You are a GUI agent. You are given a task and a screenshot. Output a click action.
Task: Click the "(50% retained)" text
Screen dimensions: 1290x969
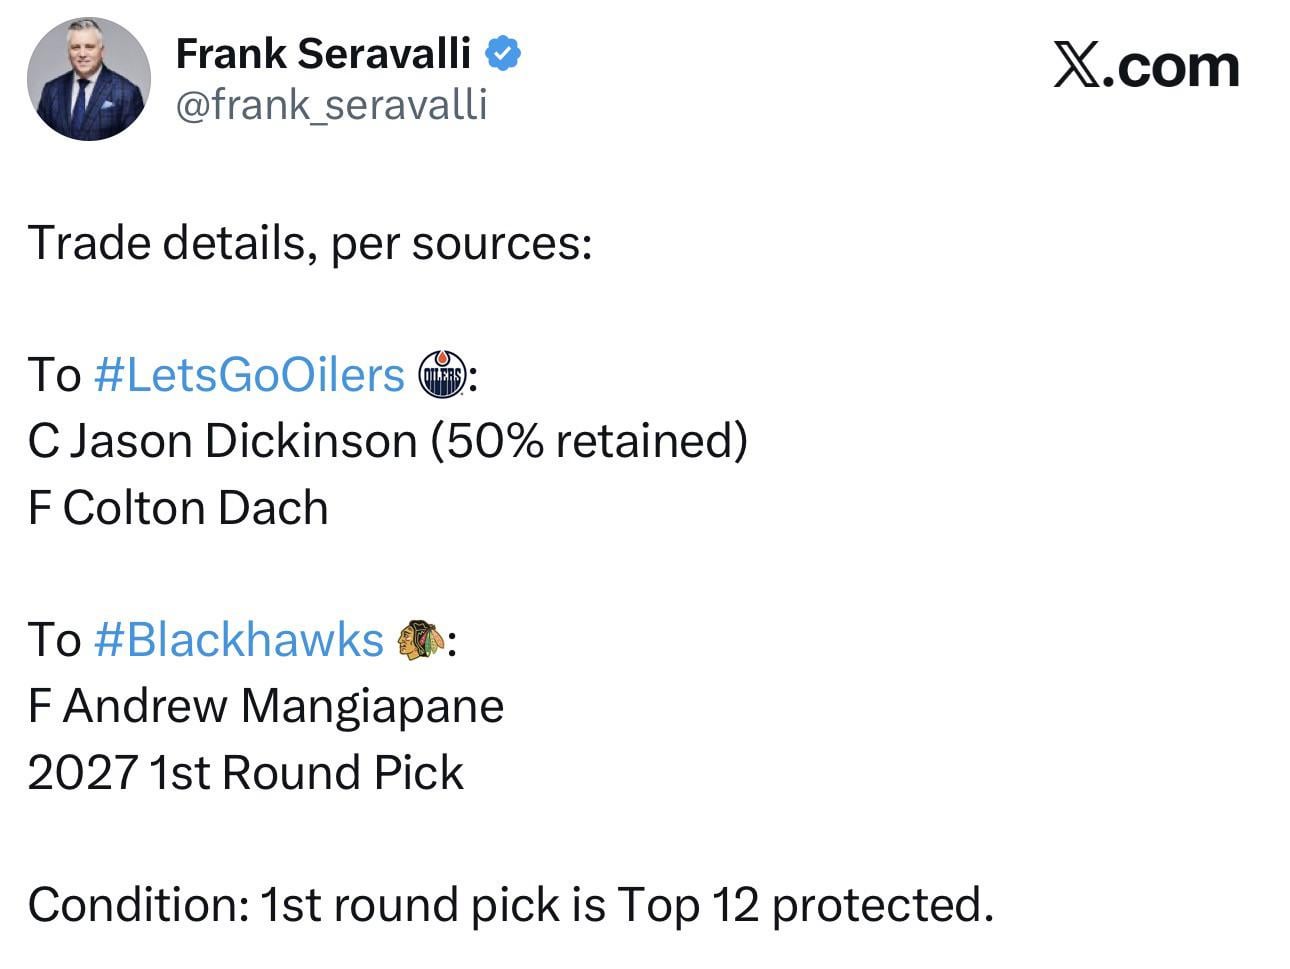[589, 441]
